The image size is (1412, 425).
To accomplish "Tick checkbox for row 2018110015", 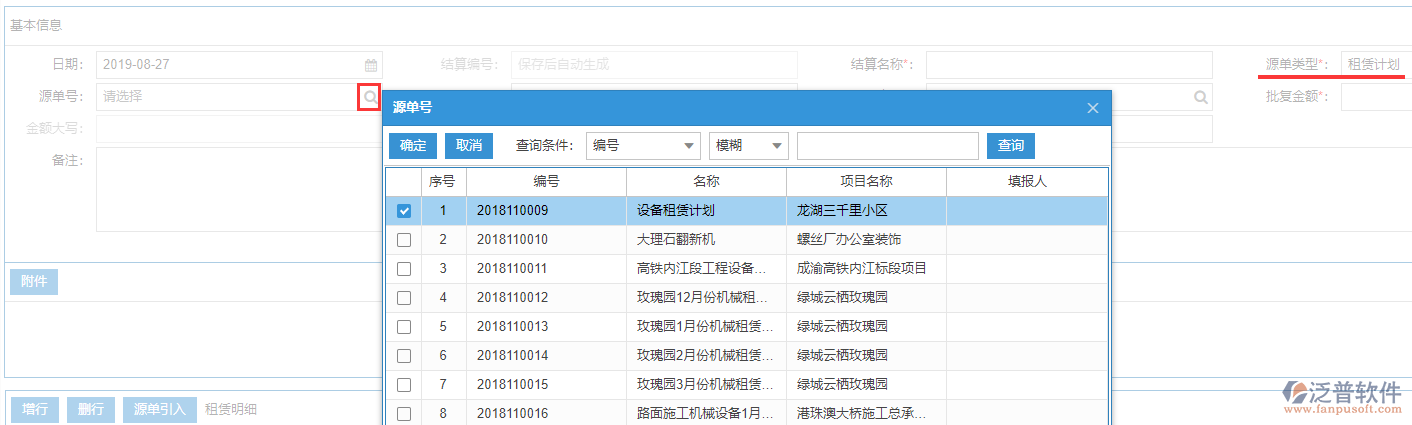I will click(x=404, y=385).
